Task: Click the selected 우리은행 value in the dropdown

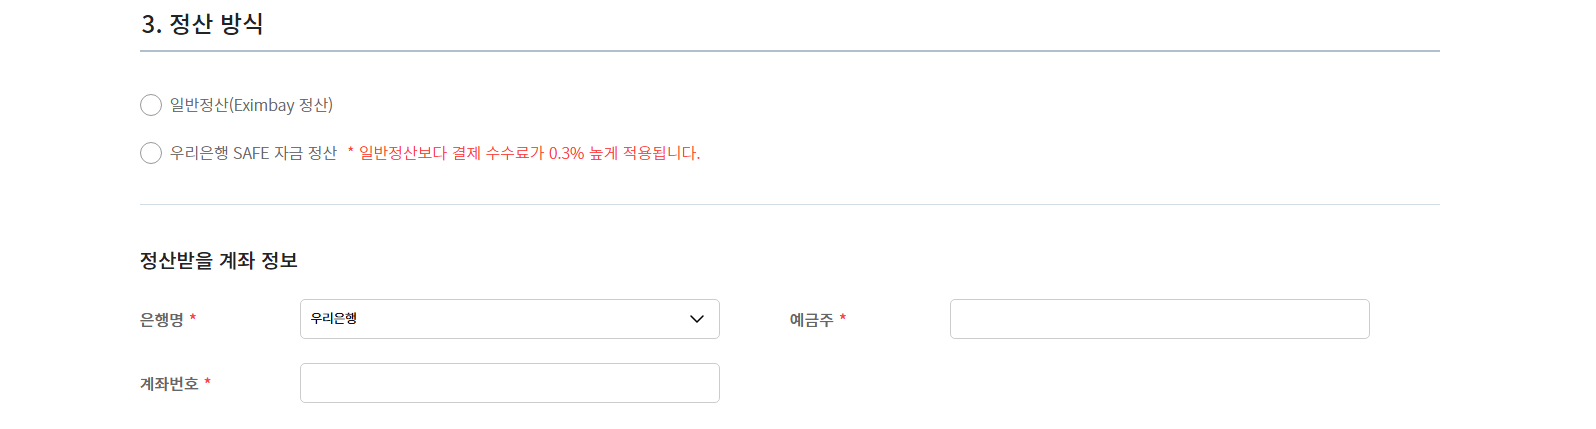Action: coord(334,318)
